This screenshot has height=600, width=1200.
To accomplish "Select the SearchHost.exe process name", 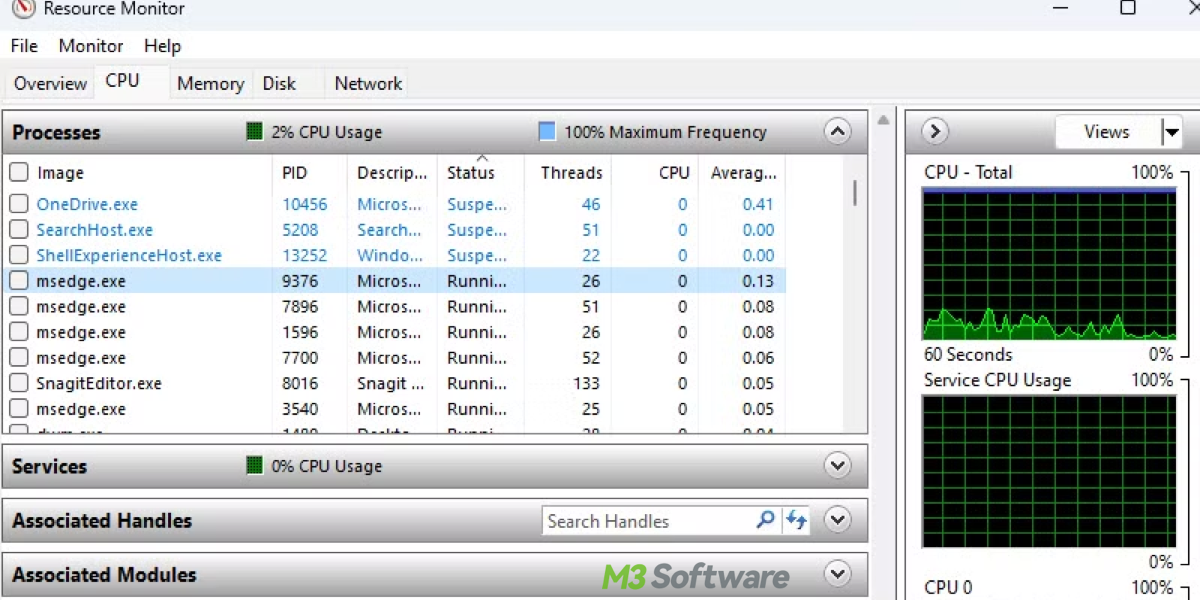I will [94, 230].
